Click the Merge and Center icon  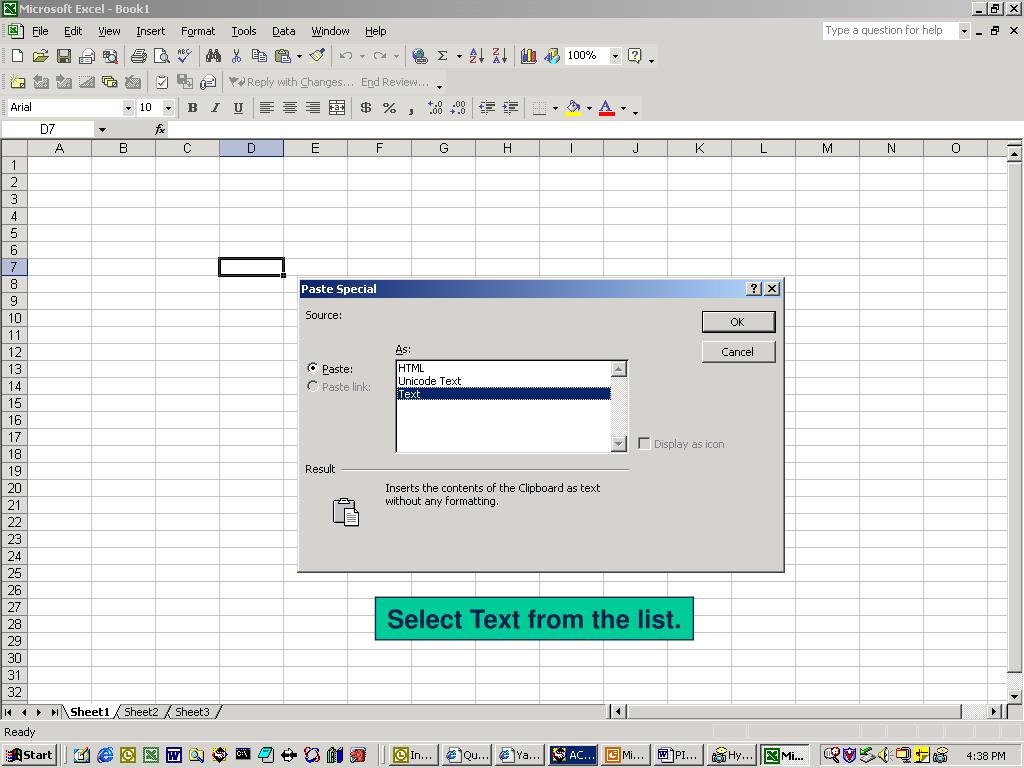337,108
